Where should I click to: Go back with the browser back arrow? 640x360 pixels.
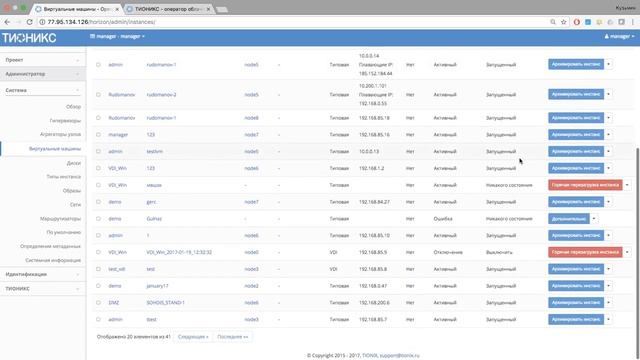point(7,22)
